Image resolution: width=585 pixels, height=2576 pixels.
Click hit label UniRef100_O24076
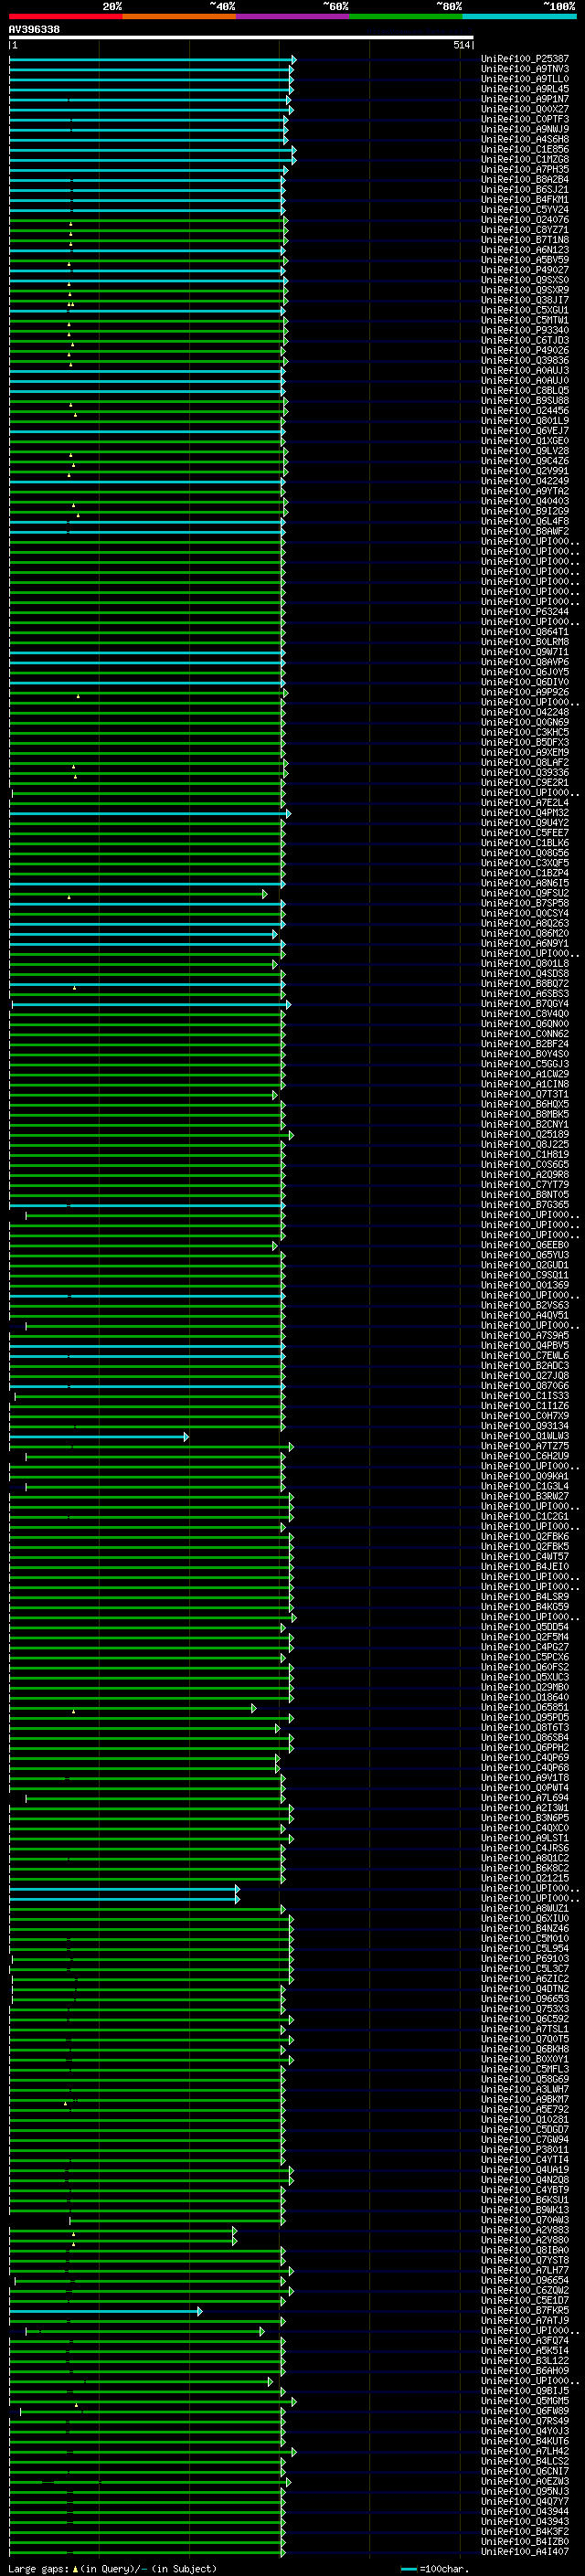(525, 220)
